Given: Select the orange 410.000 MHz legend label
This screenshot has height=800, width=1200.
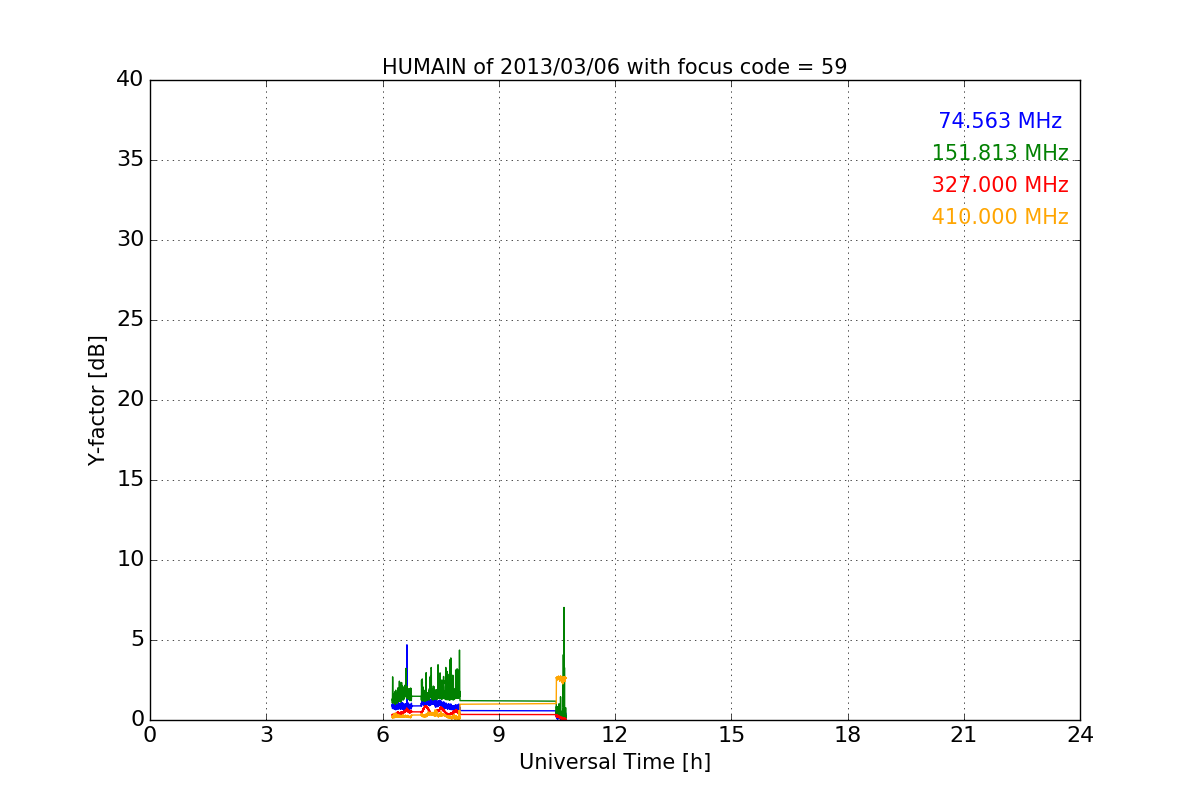Looking at the screenshot, I should click(999, 217).
